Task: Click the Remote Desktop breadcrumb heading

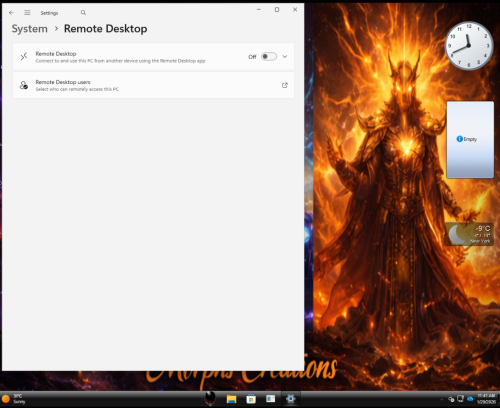Action: point(105,29)
